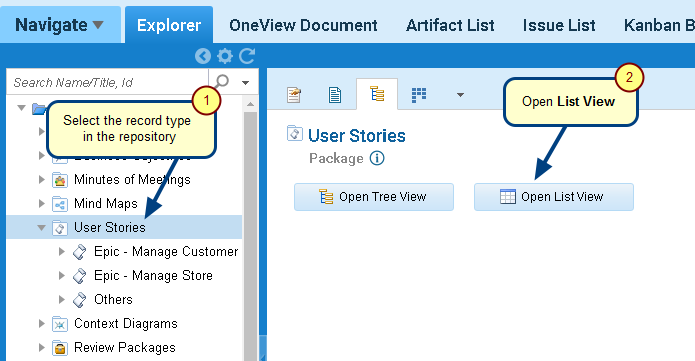Switch to the Explorer tab
The height and width of the screenshot is (361, 695).
pos(169,25)
